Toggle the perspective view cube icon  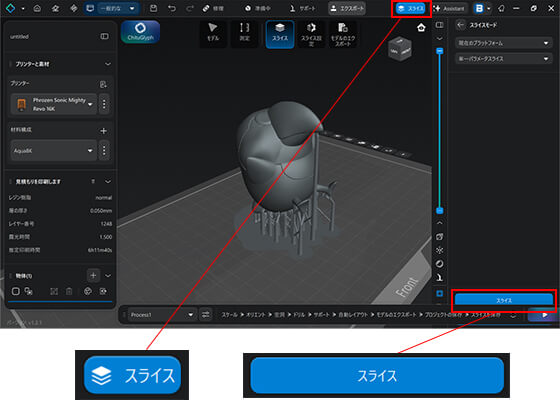440,236
